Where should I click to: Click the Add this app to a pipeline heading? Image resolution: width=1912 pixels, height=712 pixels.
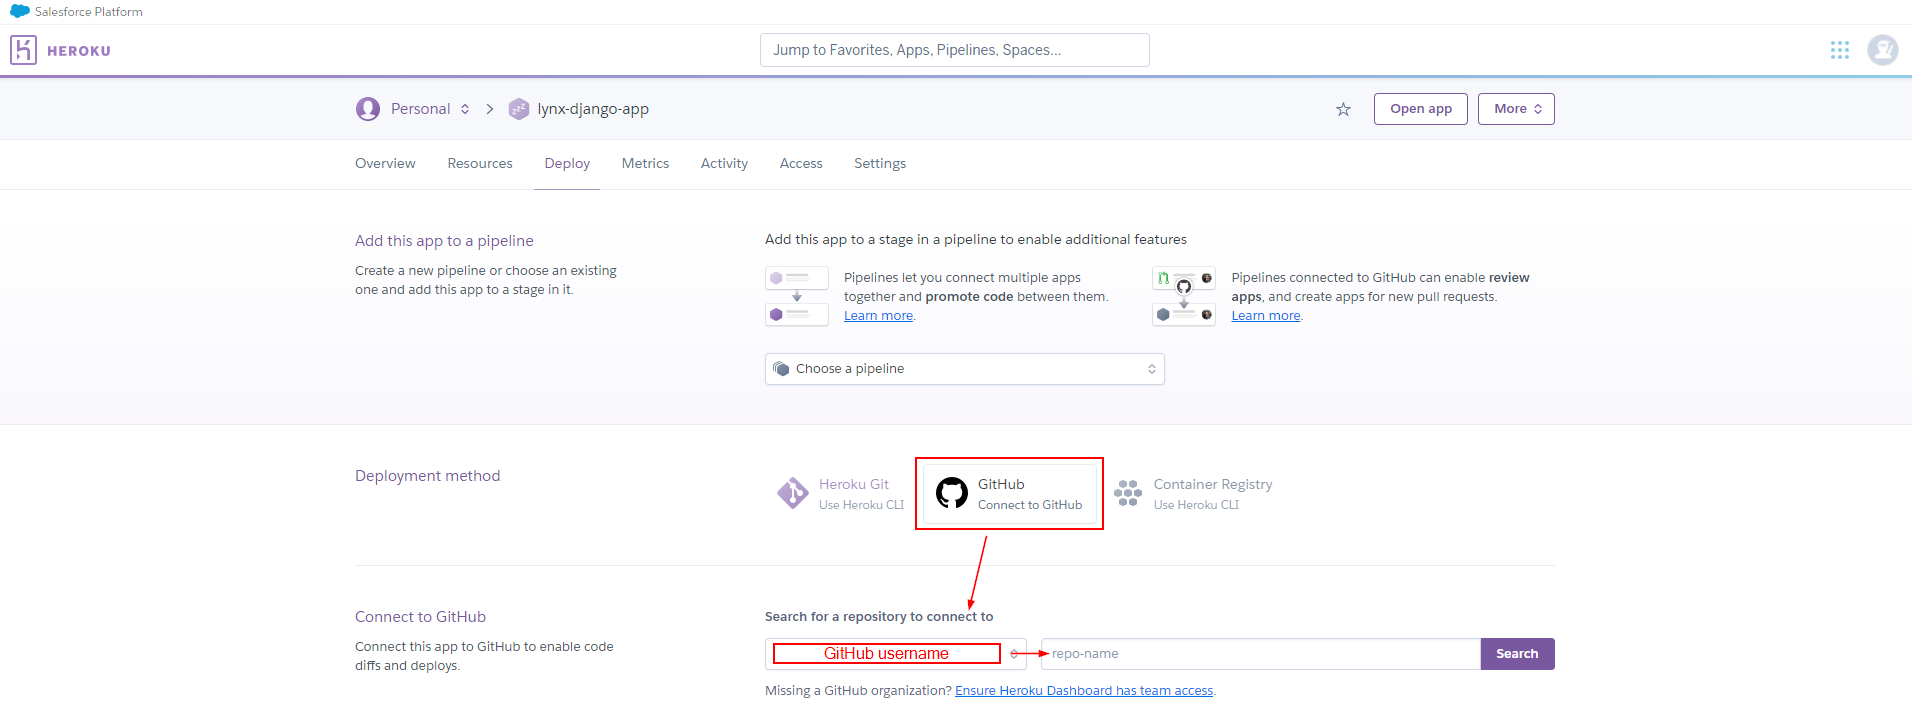coord(444,241)
